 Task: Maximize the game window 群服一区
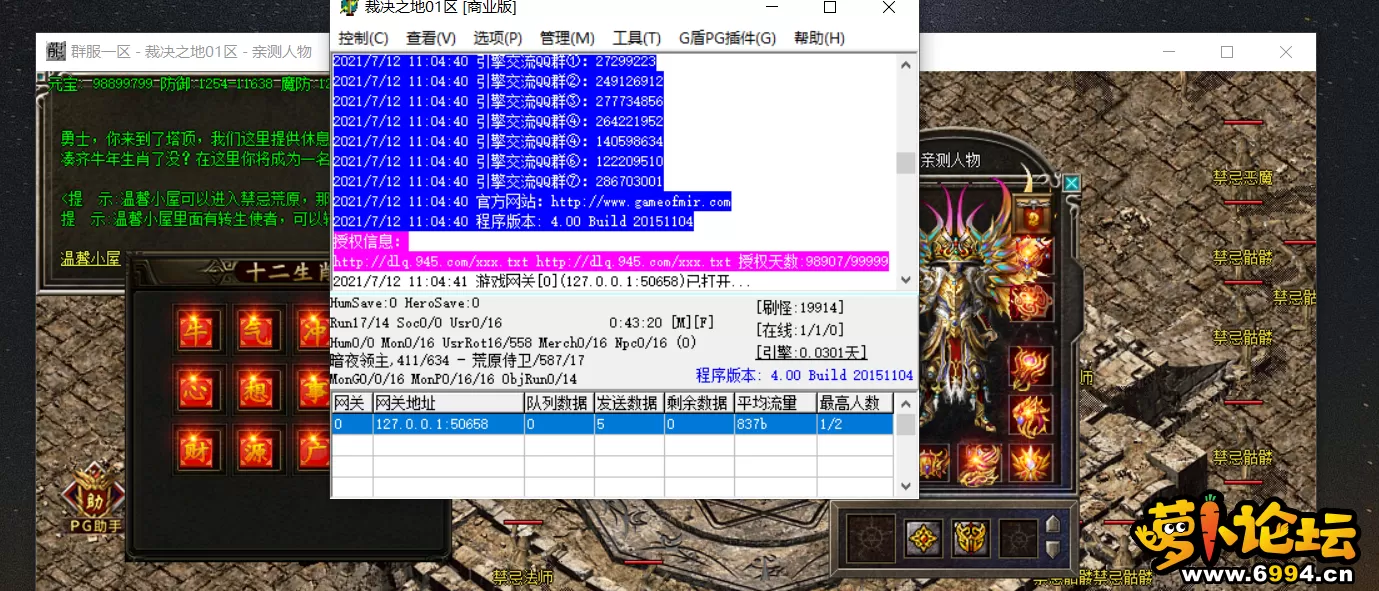click(x=1226, y=52)
